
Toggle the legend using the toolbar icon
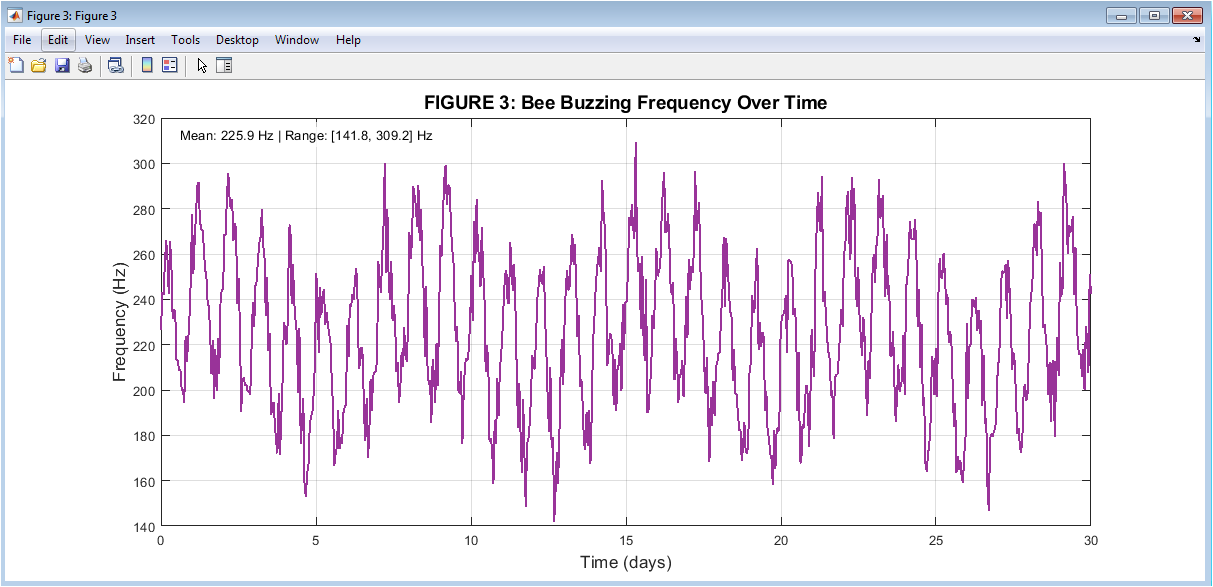coord(169,66)
